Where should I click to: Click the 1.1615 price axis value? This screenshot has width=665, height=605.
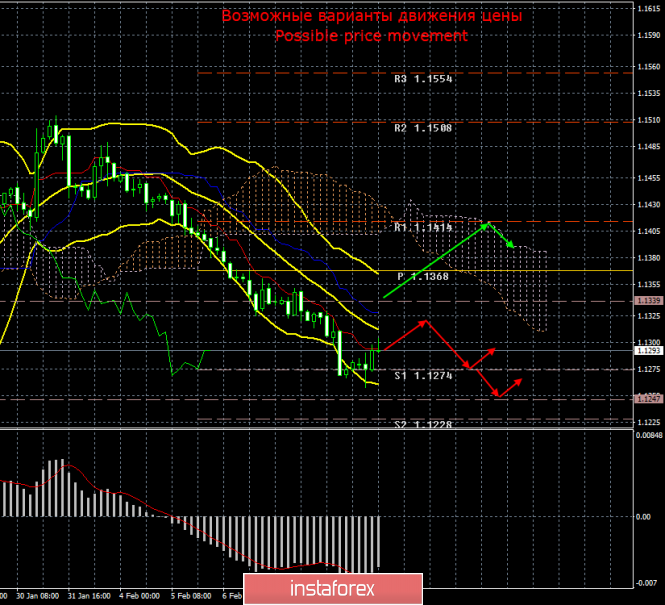click(x=649, y=8)
